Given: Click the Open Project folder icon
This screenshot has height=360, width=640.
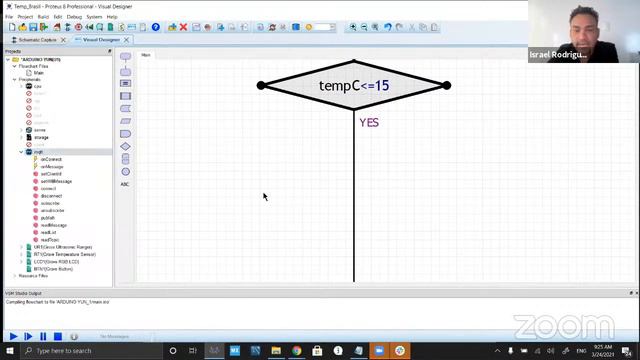Looking at the screenshot, I should click(x=22, y=27).
